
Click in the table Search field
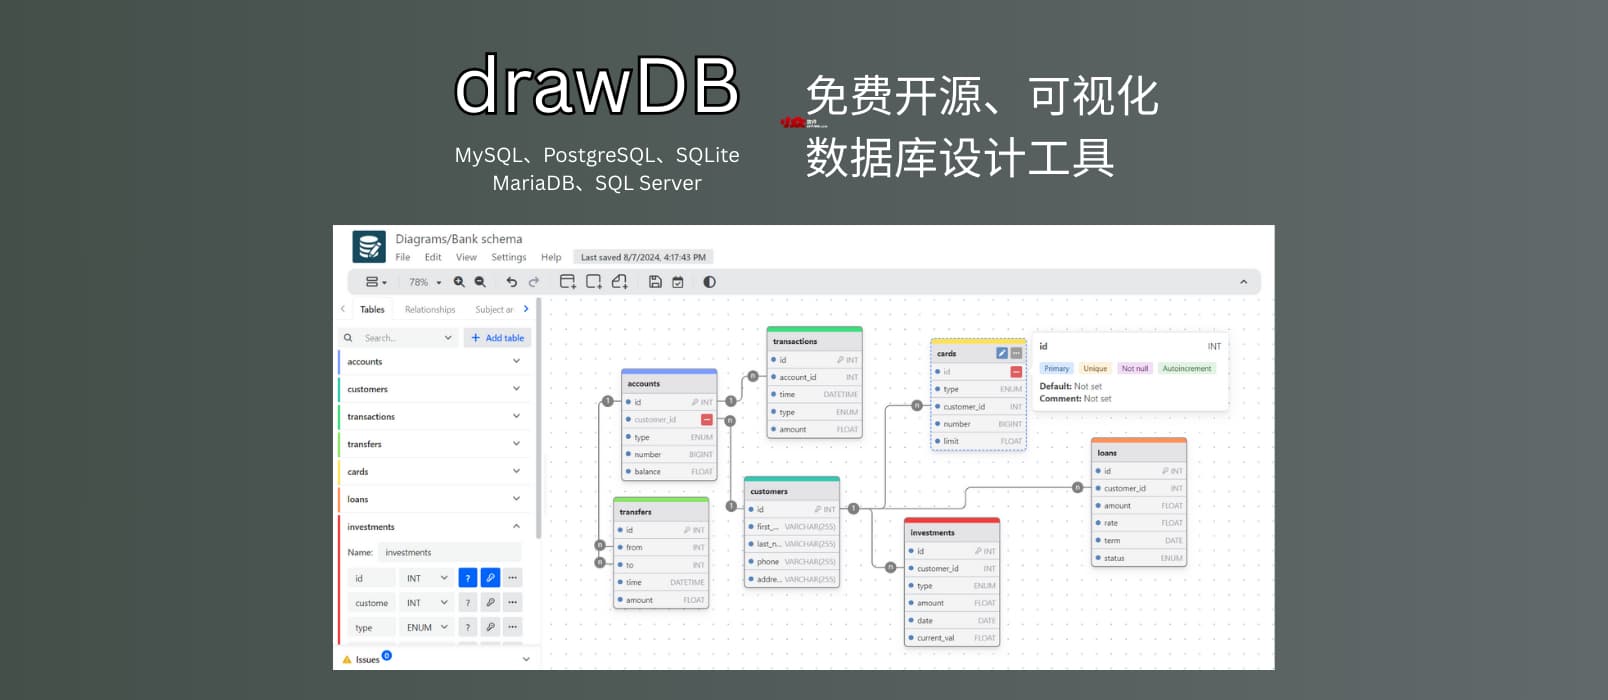400,338
